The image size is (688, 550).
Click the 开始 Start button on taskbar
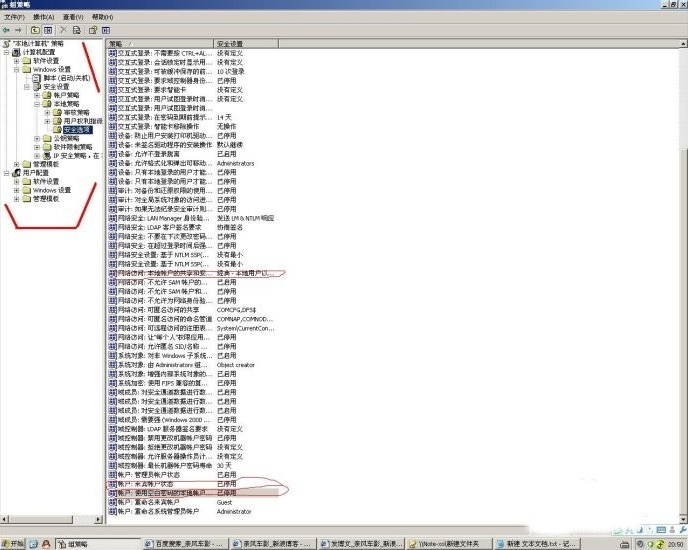click(x=14, y=543)
